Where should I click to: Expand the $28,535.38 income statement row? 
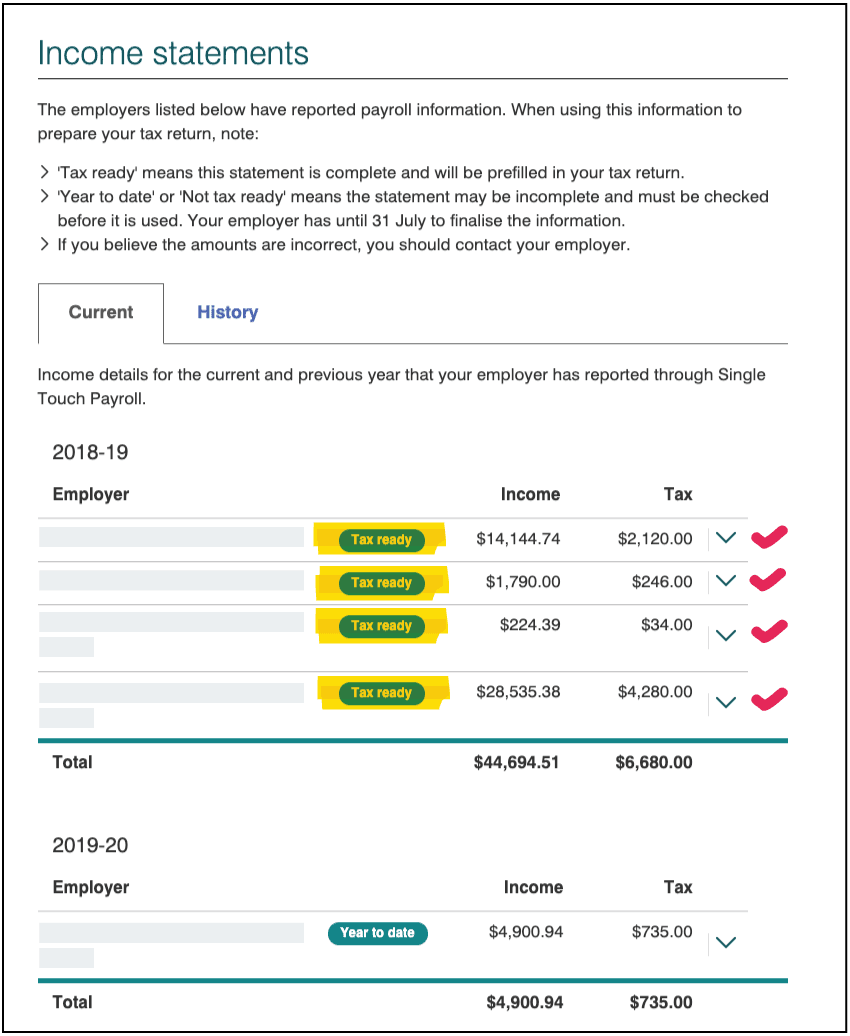tap(727, 701)
